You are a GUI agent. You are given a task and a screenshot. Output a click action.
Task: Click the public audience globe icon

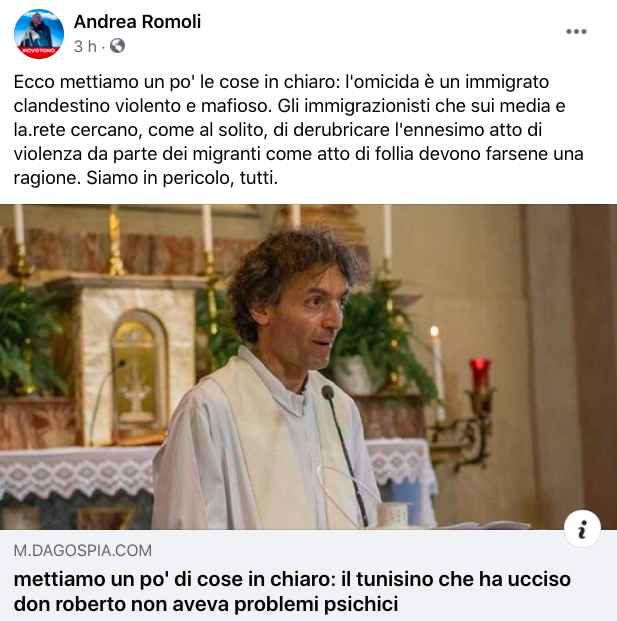point(118,46)
